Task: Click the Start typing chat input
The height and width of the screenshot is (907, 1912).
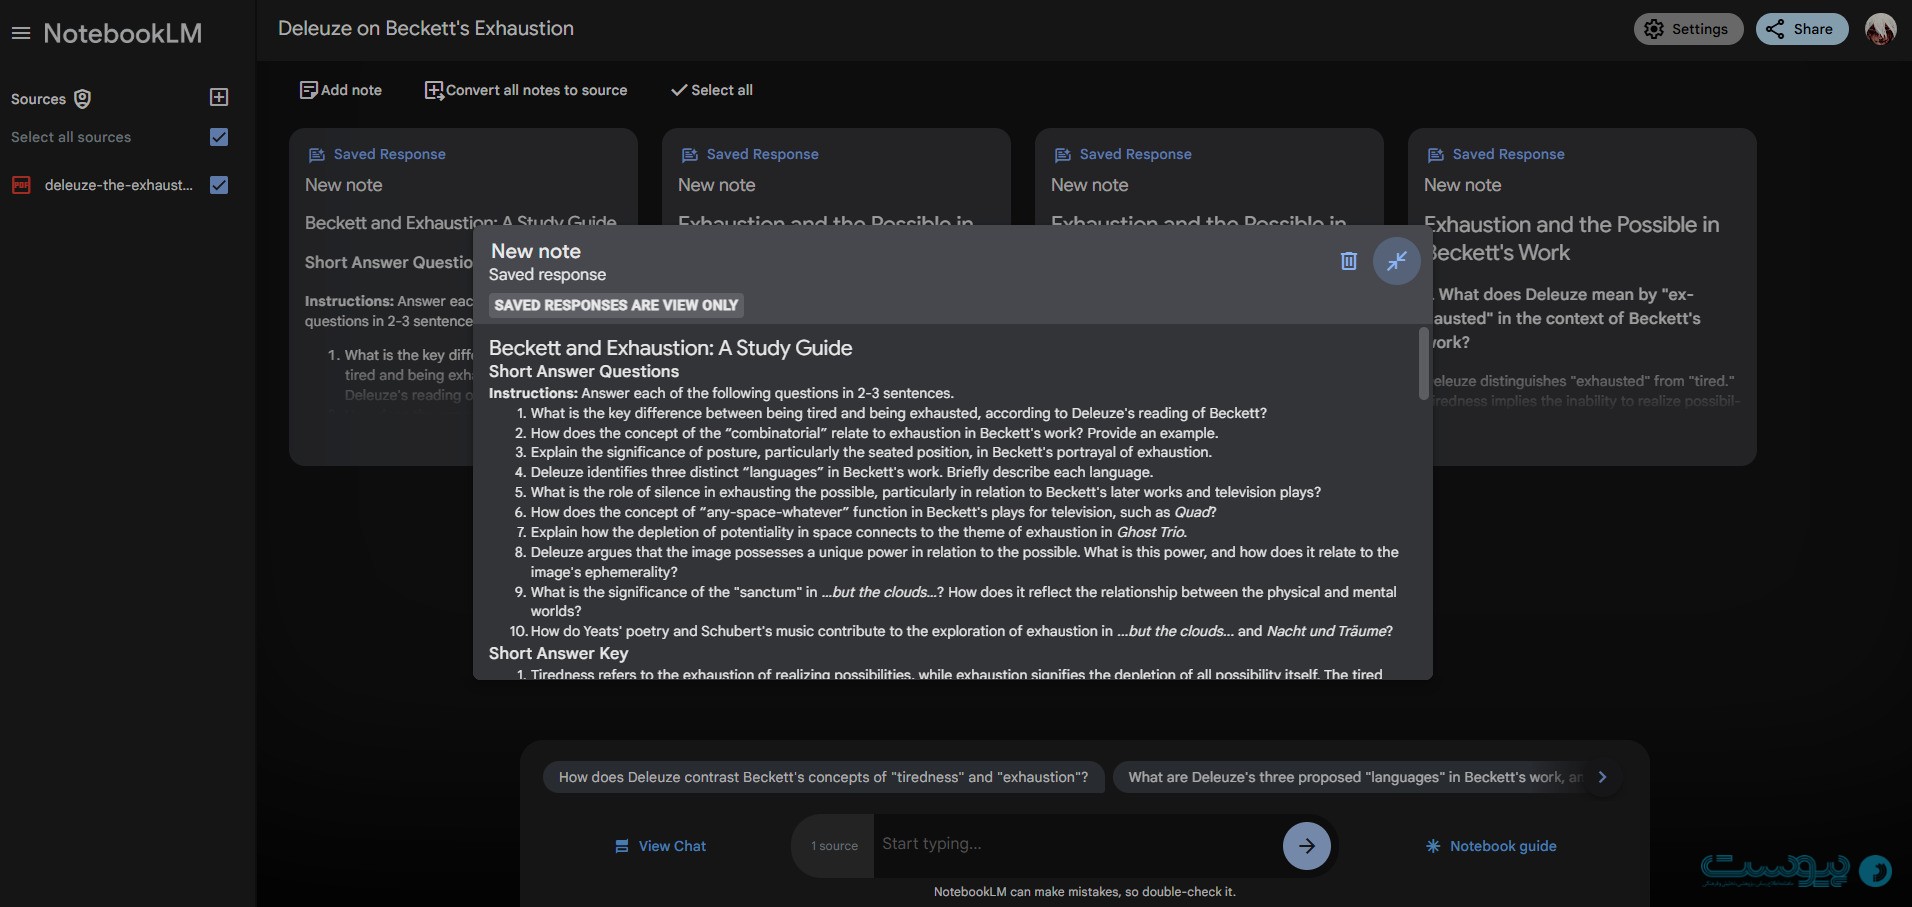Action: click(x=1077, y=844)
